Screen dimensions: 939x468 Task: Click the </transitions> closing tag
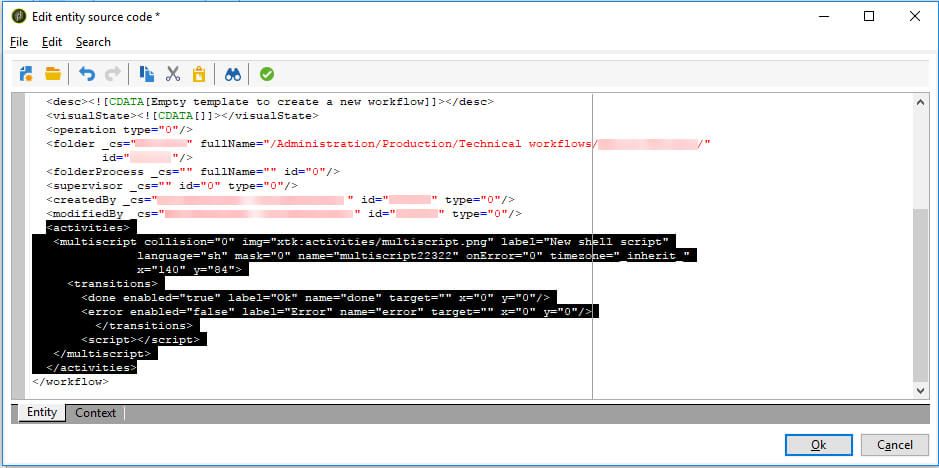point(144,326)
